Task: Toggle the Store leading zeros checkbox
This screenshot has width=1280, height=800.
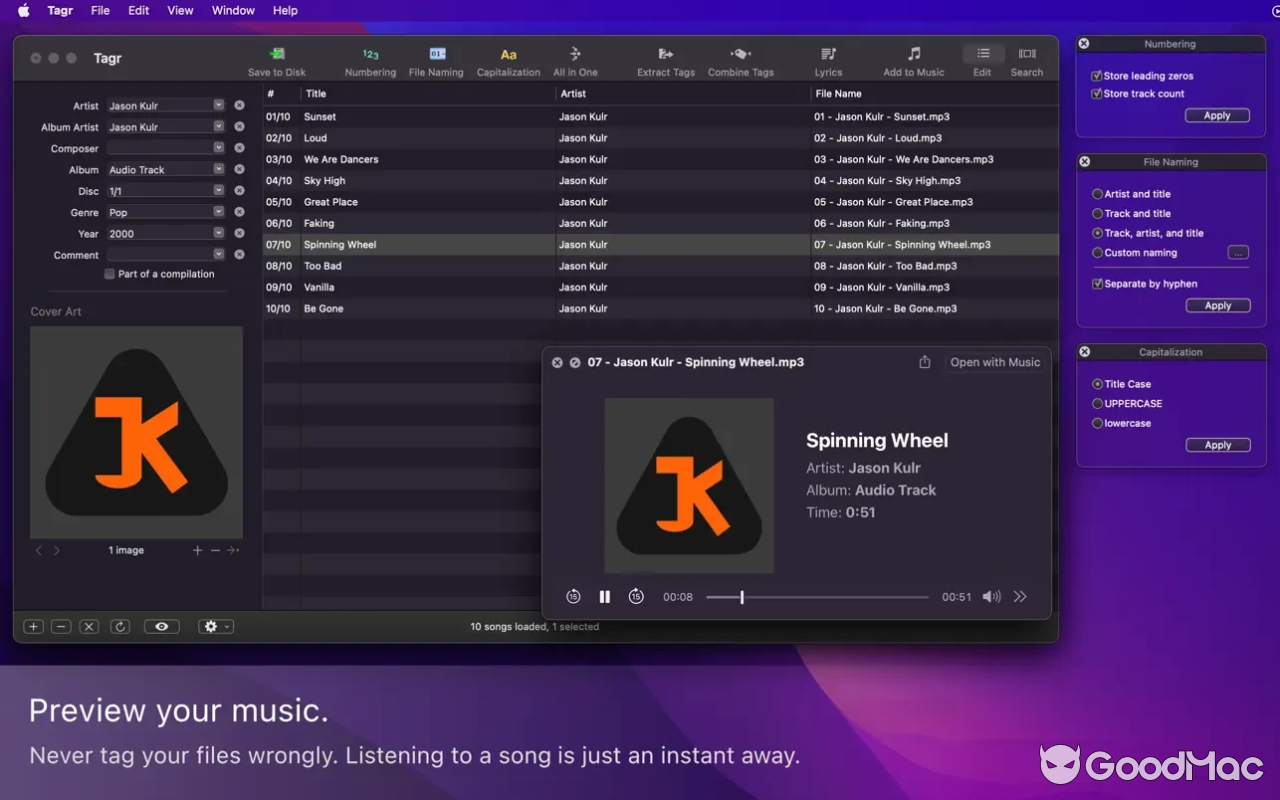Action: coord(1097,76)
